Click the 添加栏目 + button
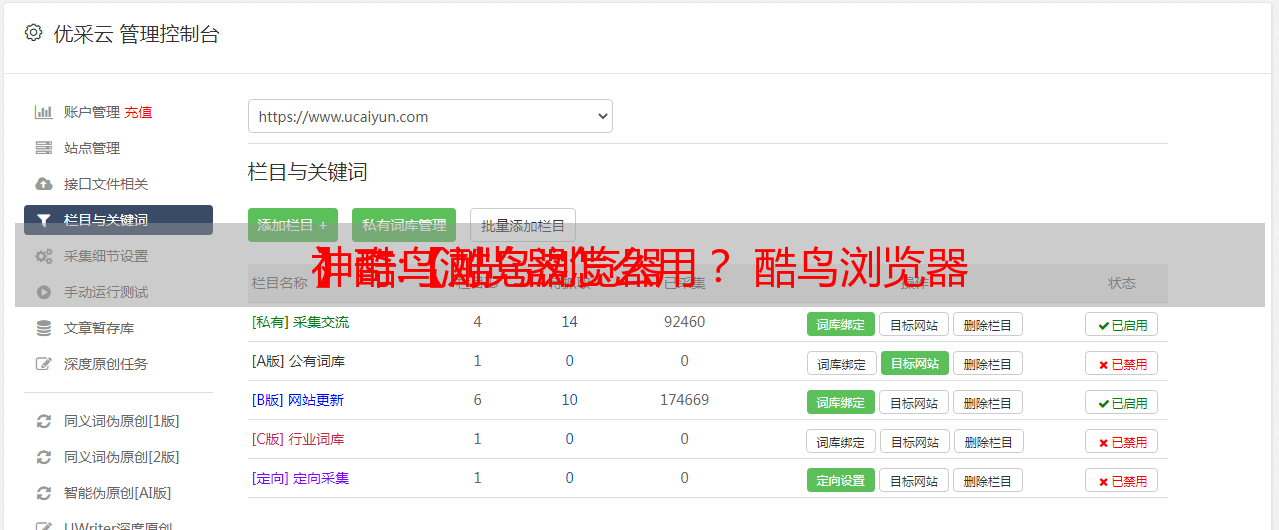The height and width of the screenshot is (530, 1279). click(292, 225)
